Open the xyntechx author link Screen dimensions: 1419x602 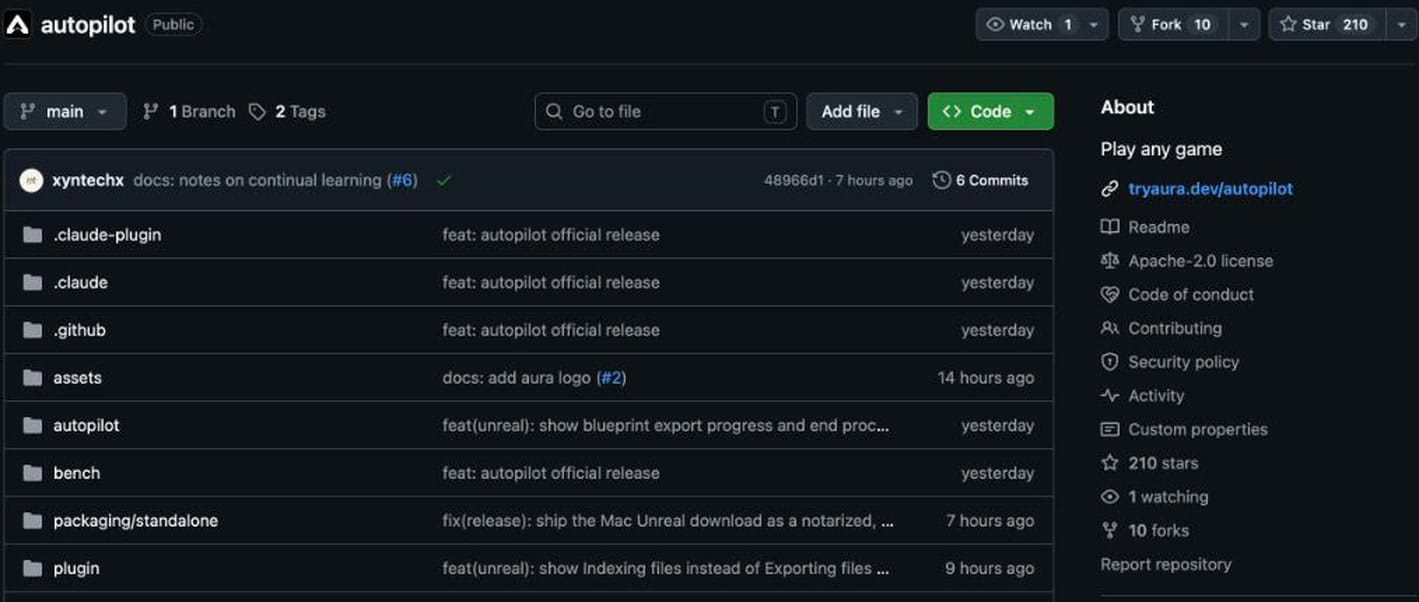88,180
